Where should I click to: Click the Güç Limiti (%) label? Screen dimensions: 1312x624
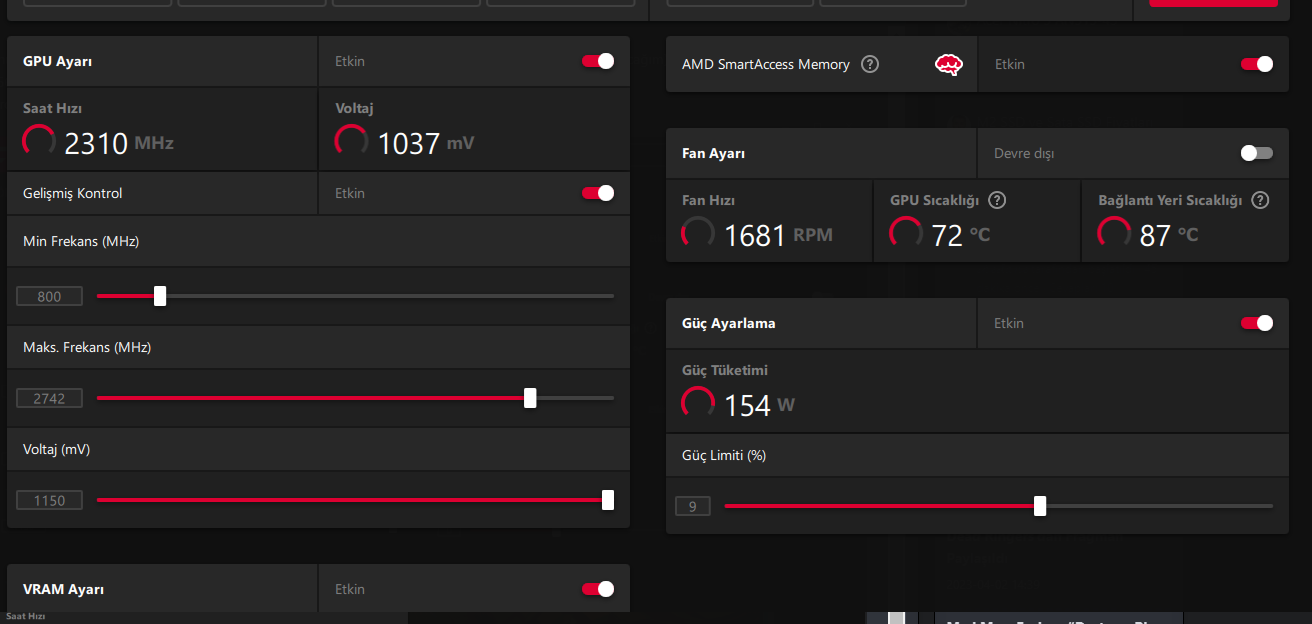pos(724,455)
